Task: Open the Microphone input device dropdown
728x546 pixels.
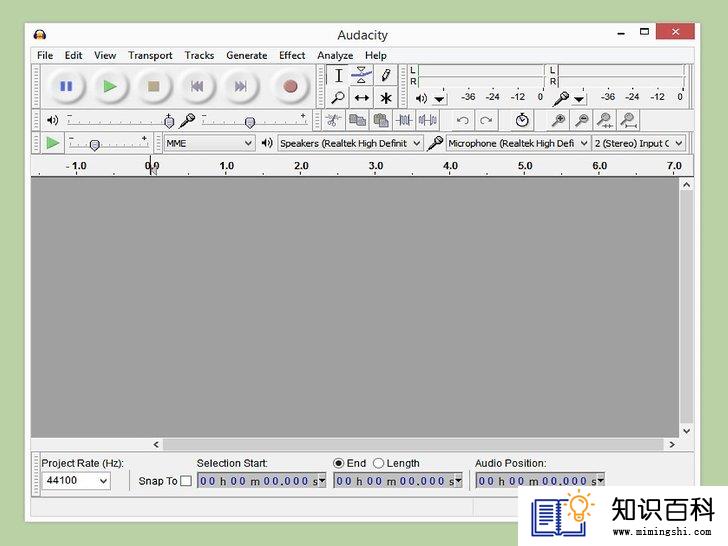Action: 518,143
